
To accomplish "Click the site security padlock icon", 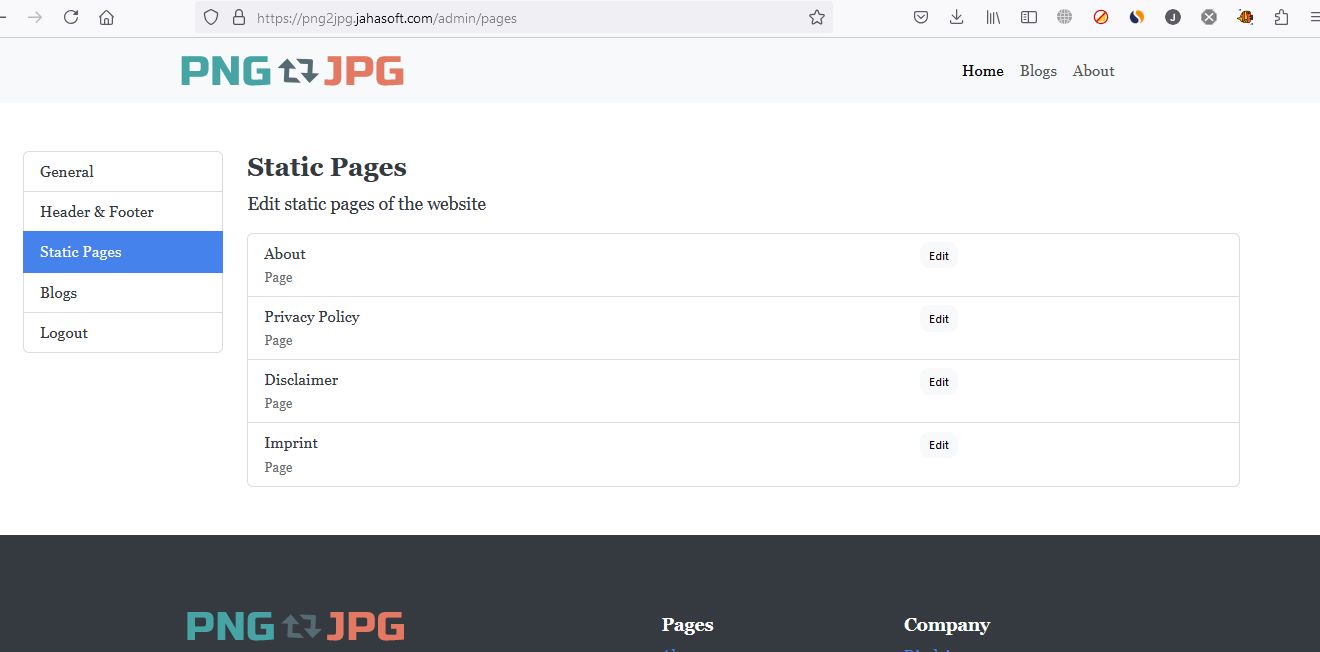I will pyautogui.click(x=238, y=17).
